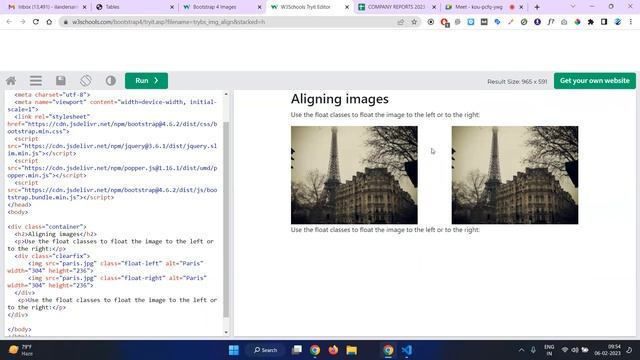The image size is (640, 360).
Task: Open Task View on taskbar
Action: (297, 350)
